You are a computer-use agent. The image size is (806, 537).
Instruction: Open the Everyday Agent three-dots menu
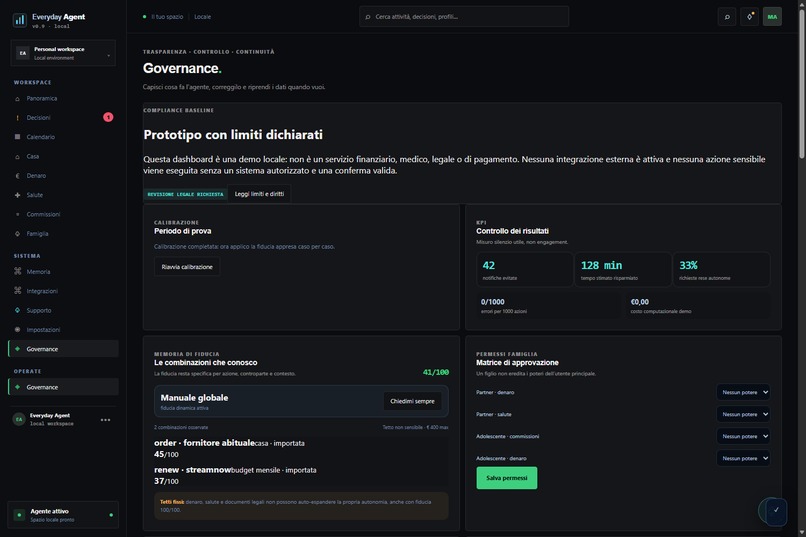pyautogui.click(x=105, y=420)
